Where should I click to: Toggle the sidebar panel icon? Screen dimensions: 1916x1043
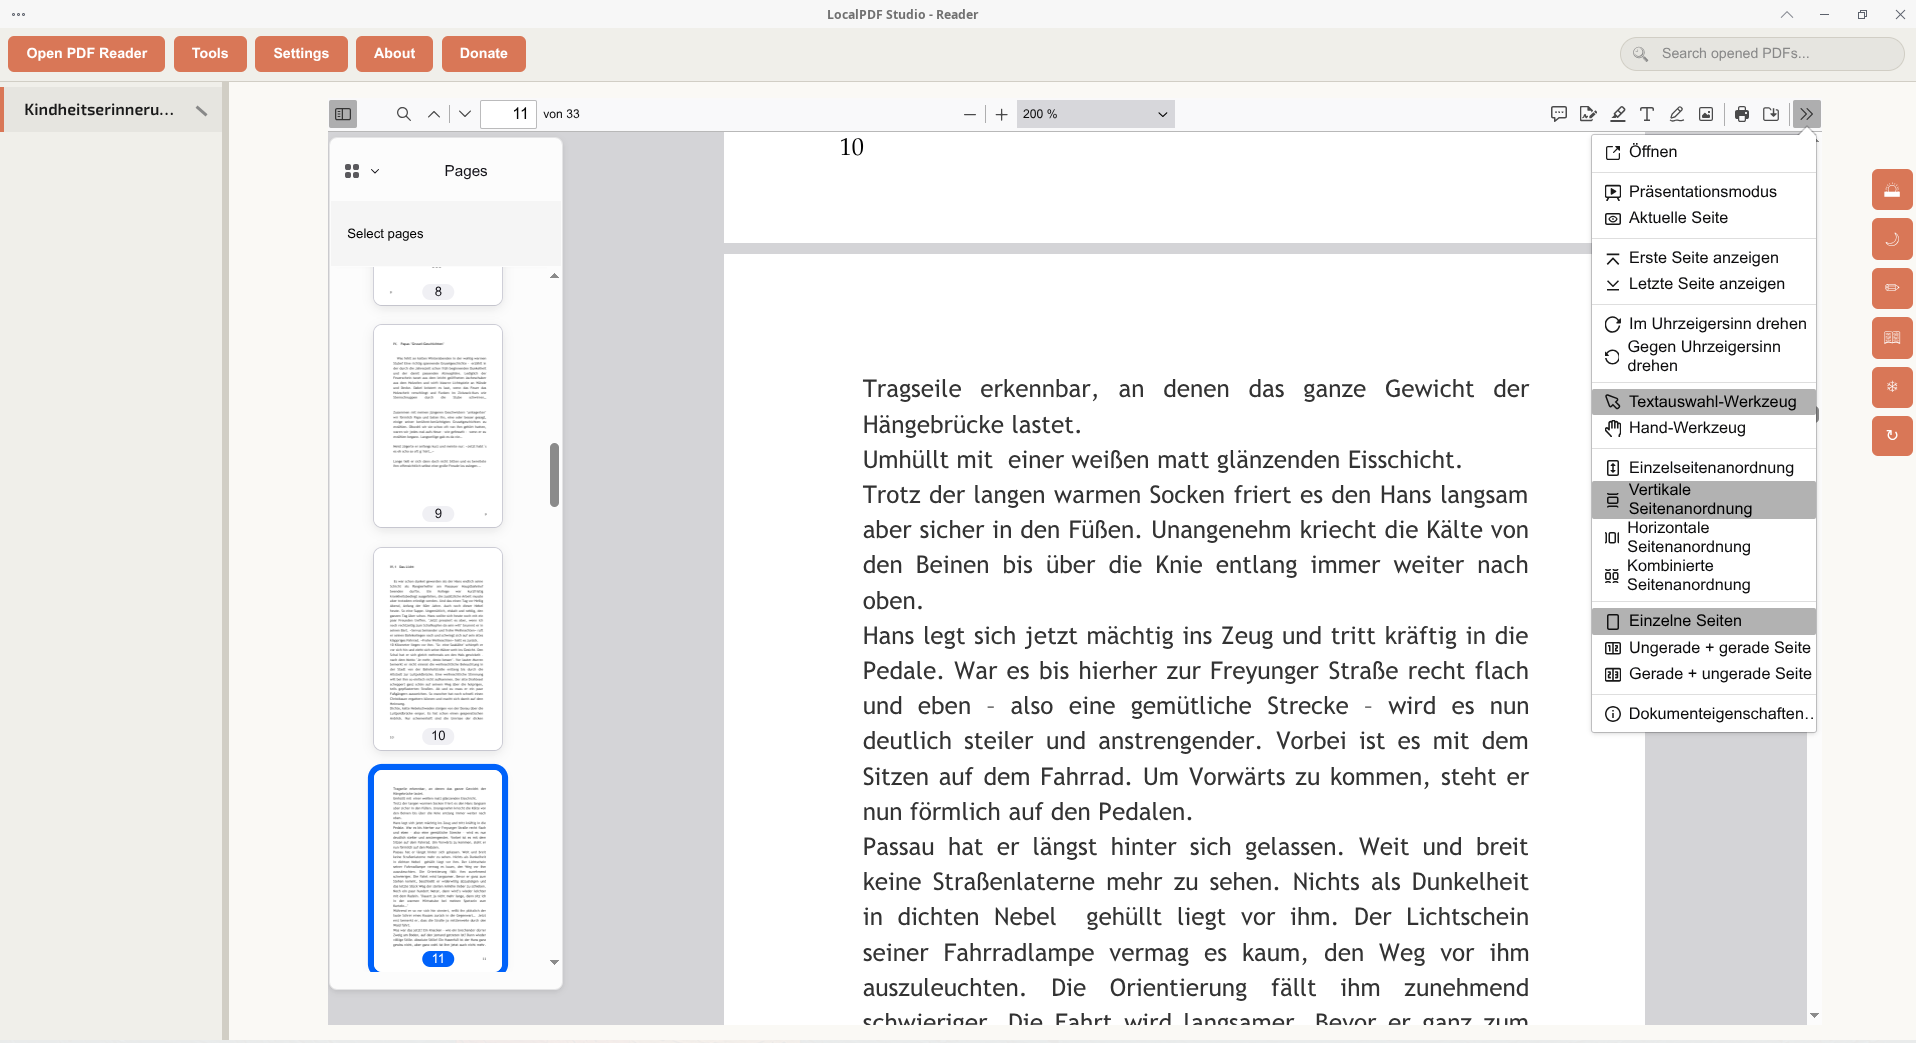pos(343,114)
